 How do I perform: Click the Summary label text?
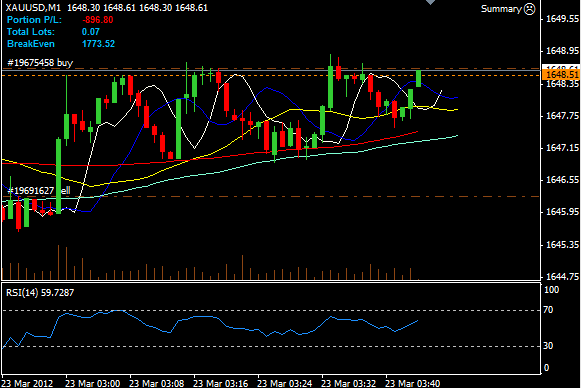click(501, 9)
